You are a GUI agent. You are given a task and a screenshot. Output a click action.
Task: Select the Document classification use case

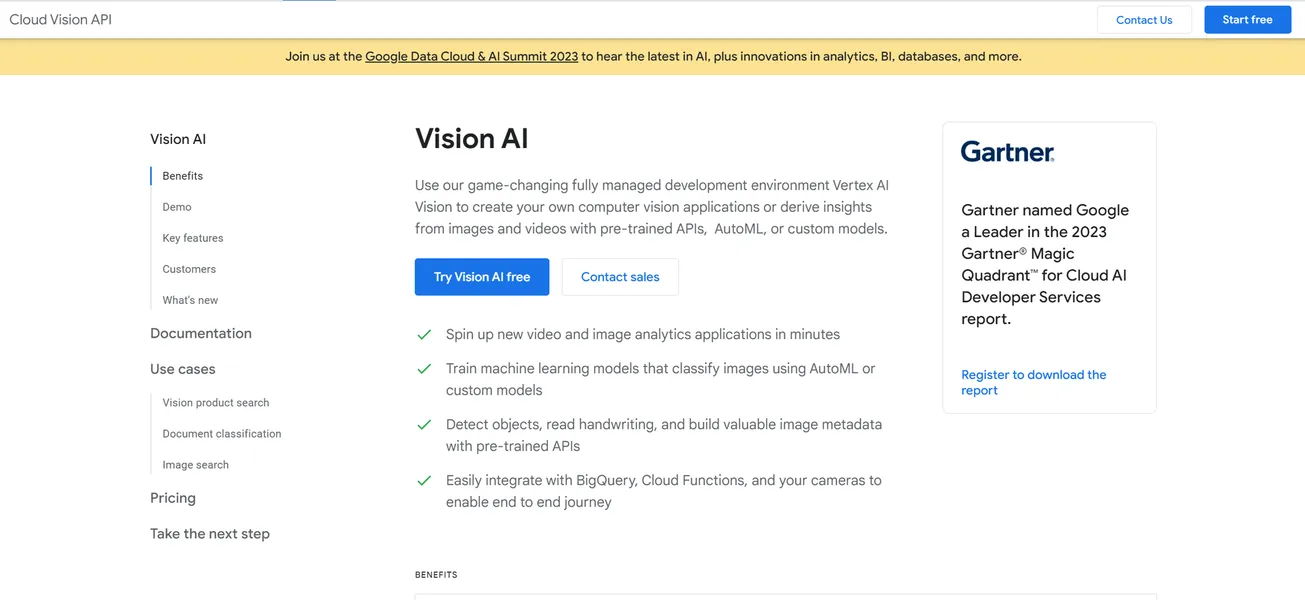click(221, 433)
